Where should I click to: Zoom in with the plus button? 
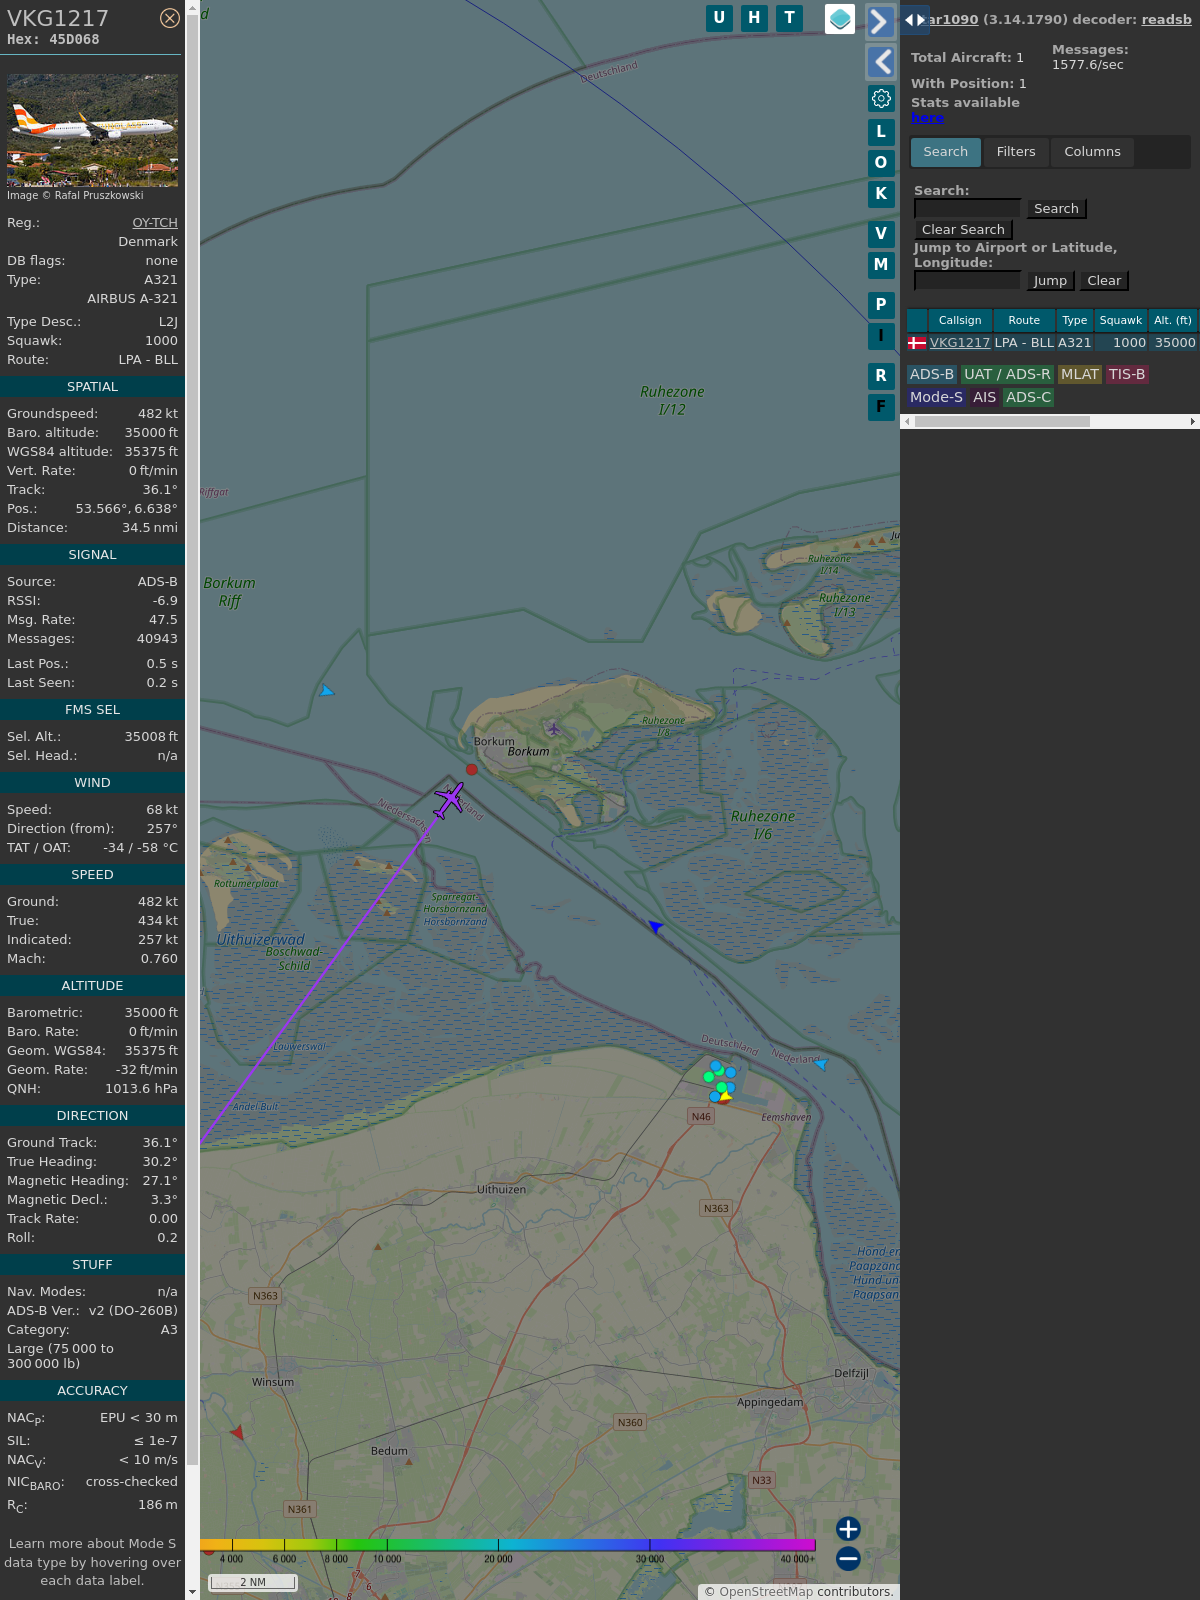[x=848, y=1528]
